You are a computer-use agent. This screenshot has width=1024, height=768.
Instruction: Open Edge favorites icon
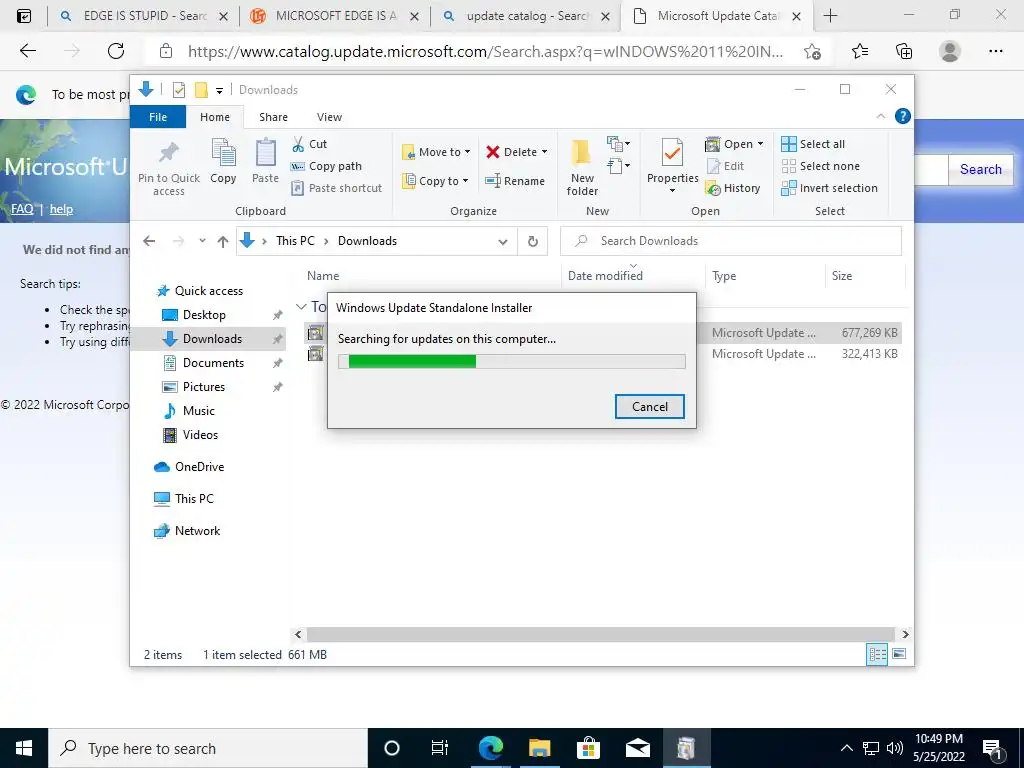point(860,51)
